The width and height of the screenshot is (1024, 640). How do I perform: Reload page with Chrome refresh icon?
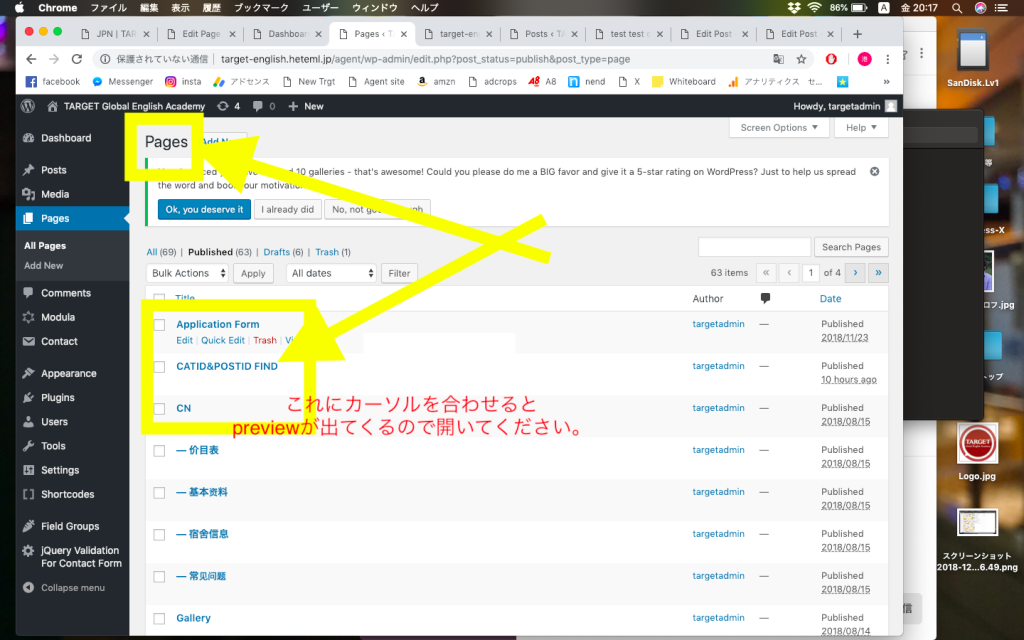[x=76, y=59]
